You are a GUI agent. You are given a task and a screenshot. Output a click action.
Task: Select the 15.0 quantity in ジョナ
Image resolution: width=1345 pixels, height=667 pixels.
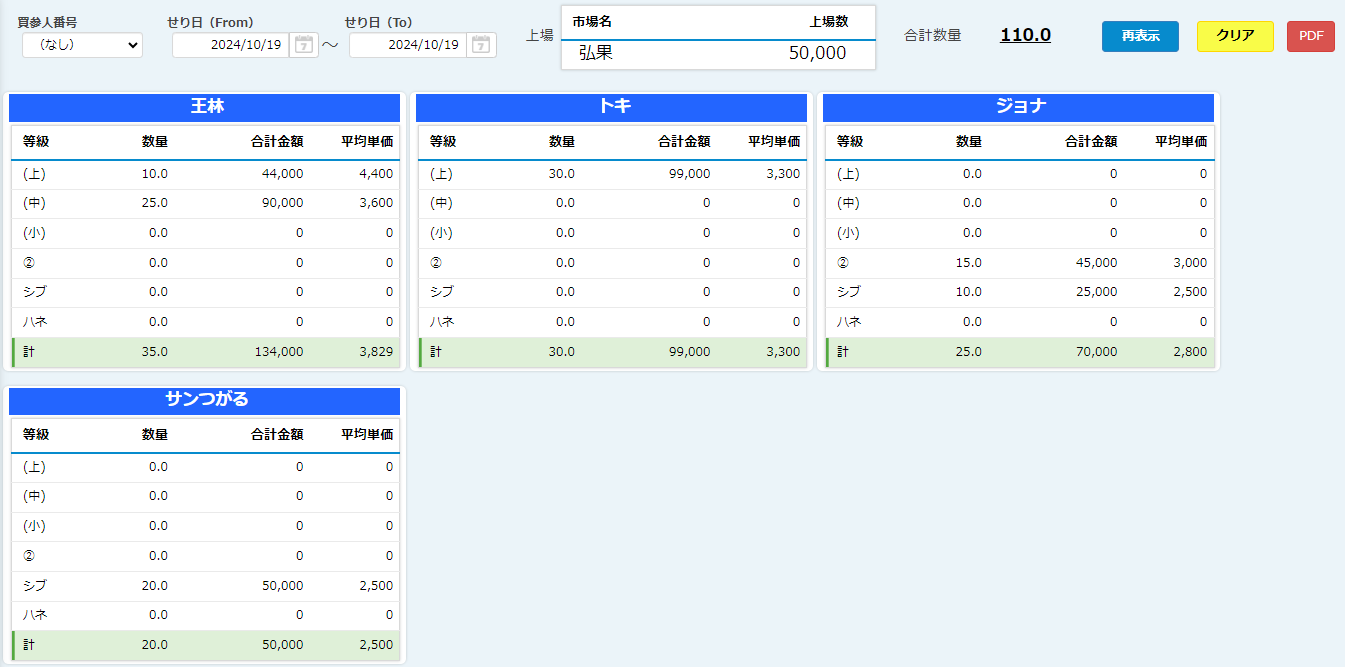coord(969,263)
